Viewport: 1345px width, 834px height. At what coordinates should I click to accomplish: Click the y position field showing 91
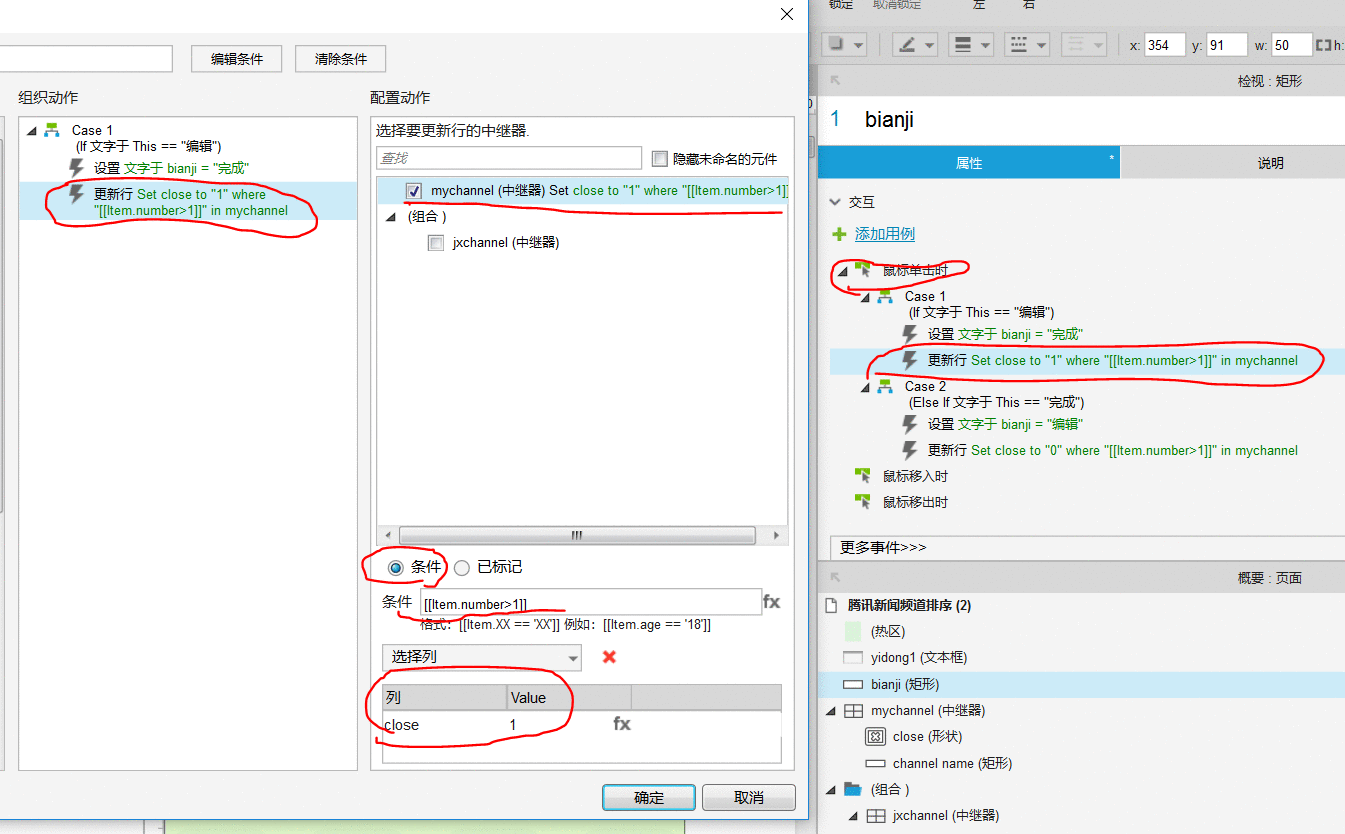1228,45
